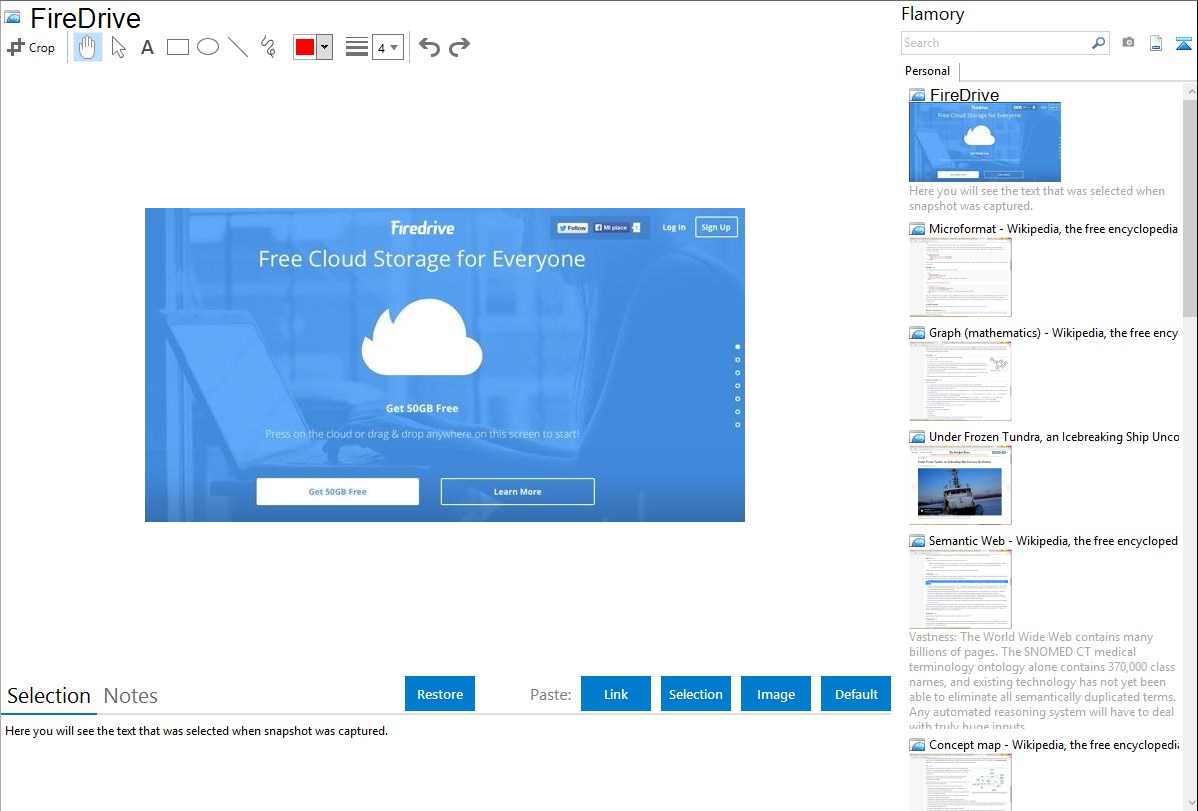Viewport: 1198px width, 811px height.
Task: Click the line thickness icon
Action: 357,47
